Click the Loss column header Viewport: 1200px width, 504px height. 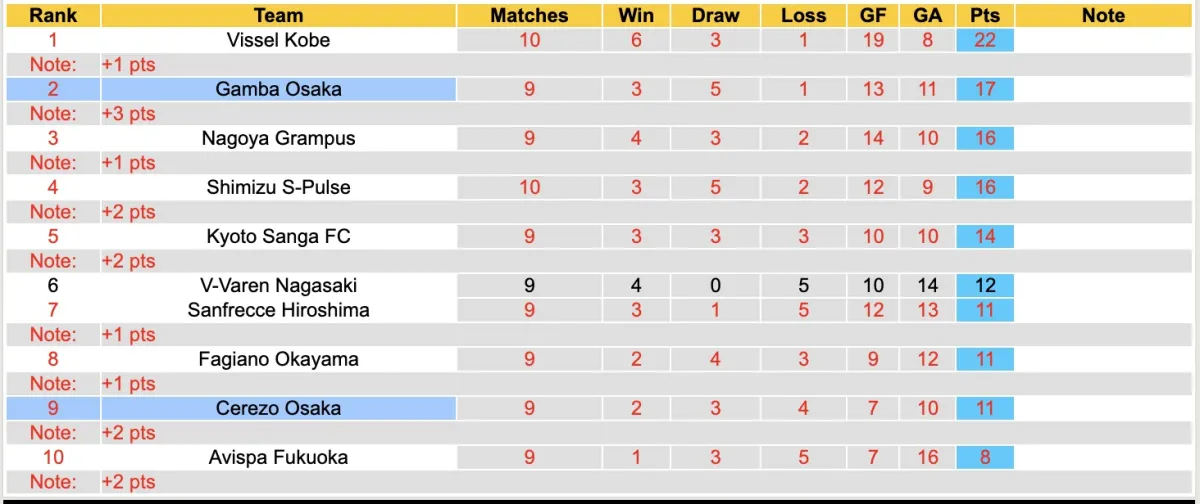(803, 16)
